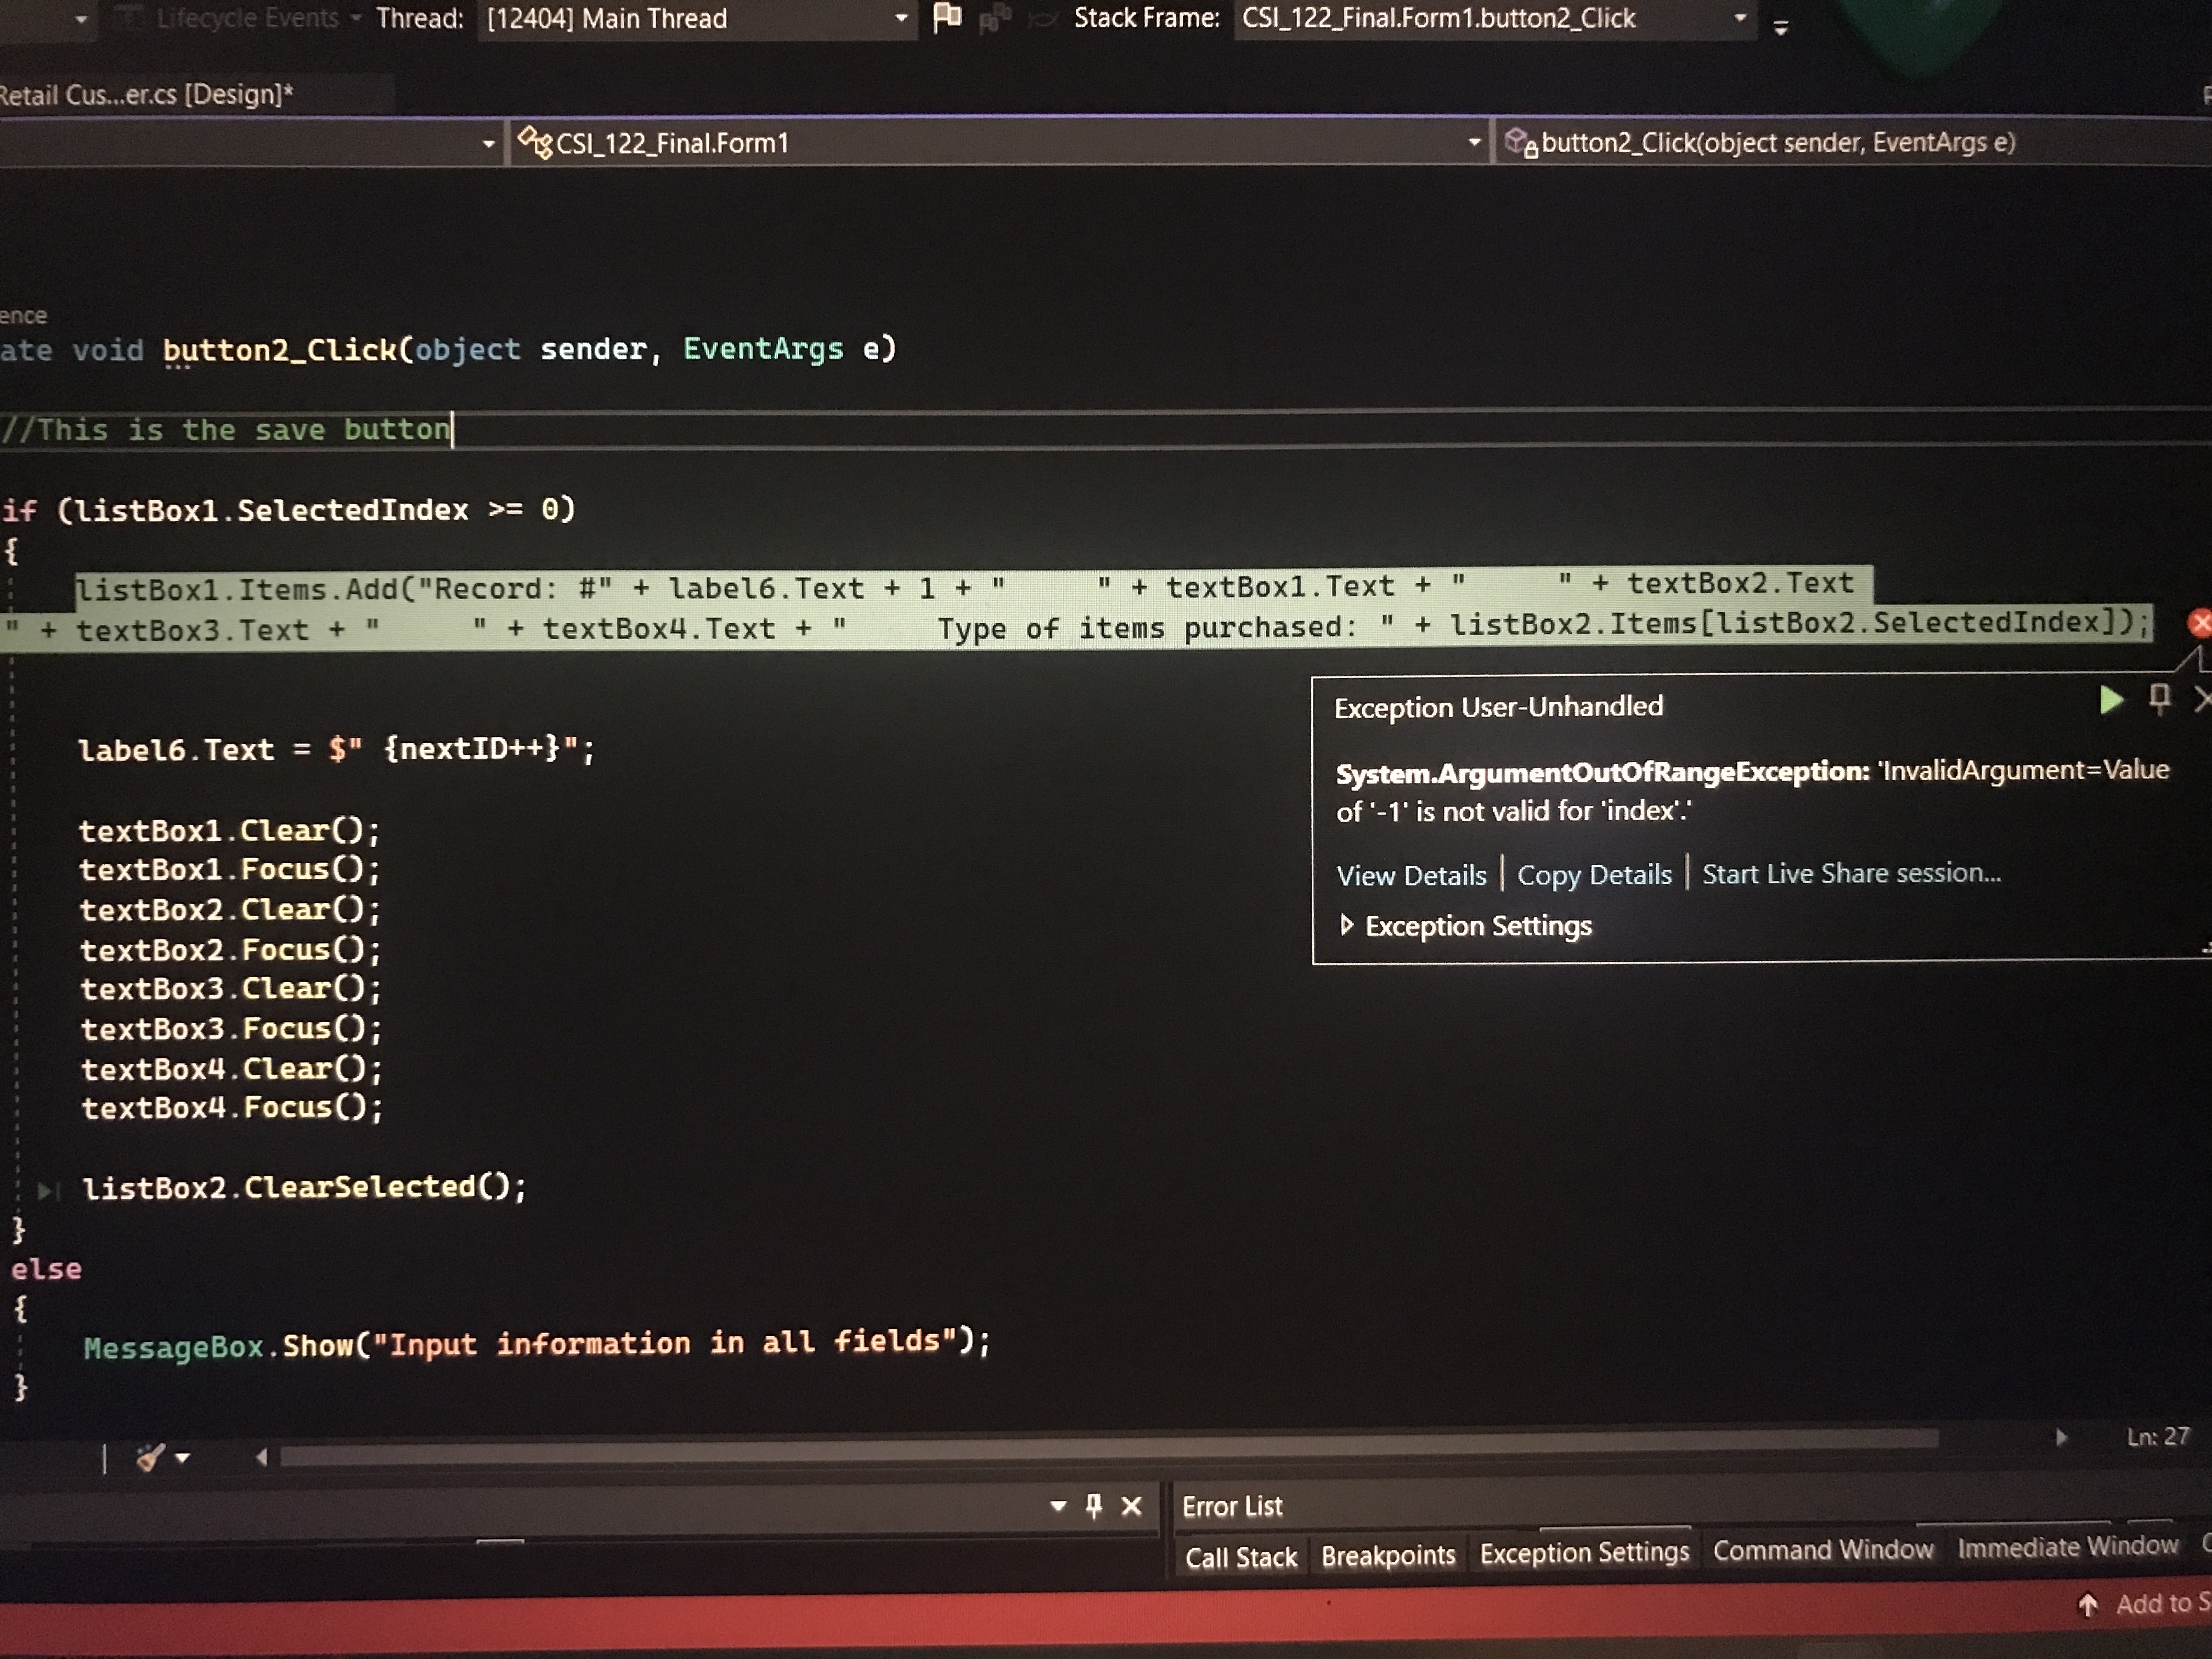Click the highlighted listBox1.Items.Add statement
The width and height of the screenshot is (2212, 1659).
coord(1075,607)
